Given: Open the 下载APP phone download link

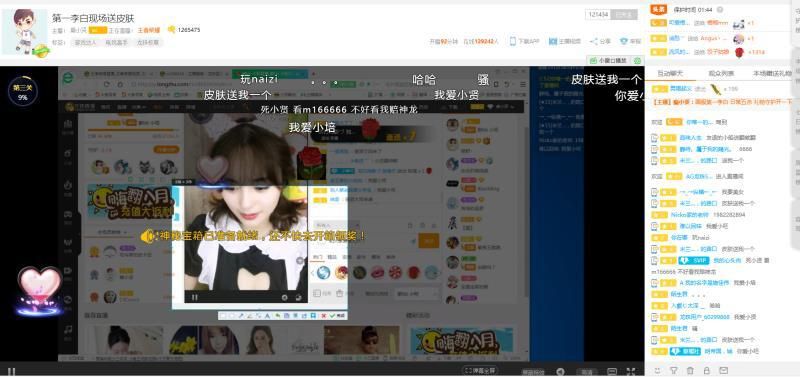Looking at the screenshot, I should (524, 41).
